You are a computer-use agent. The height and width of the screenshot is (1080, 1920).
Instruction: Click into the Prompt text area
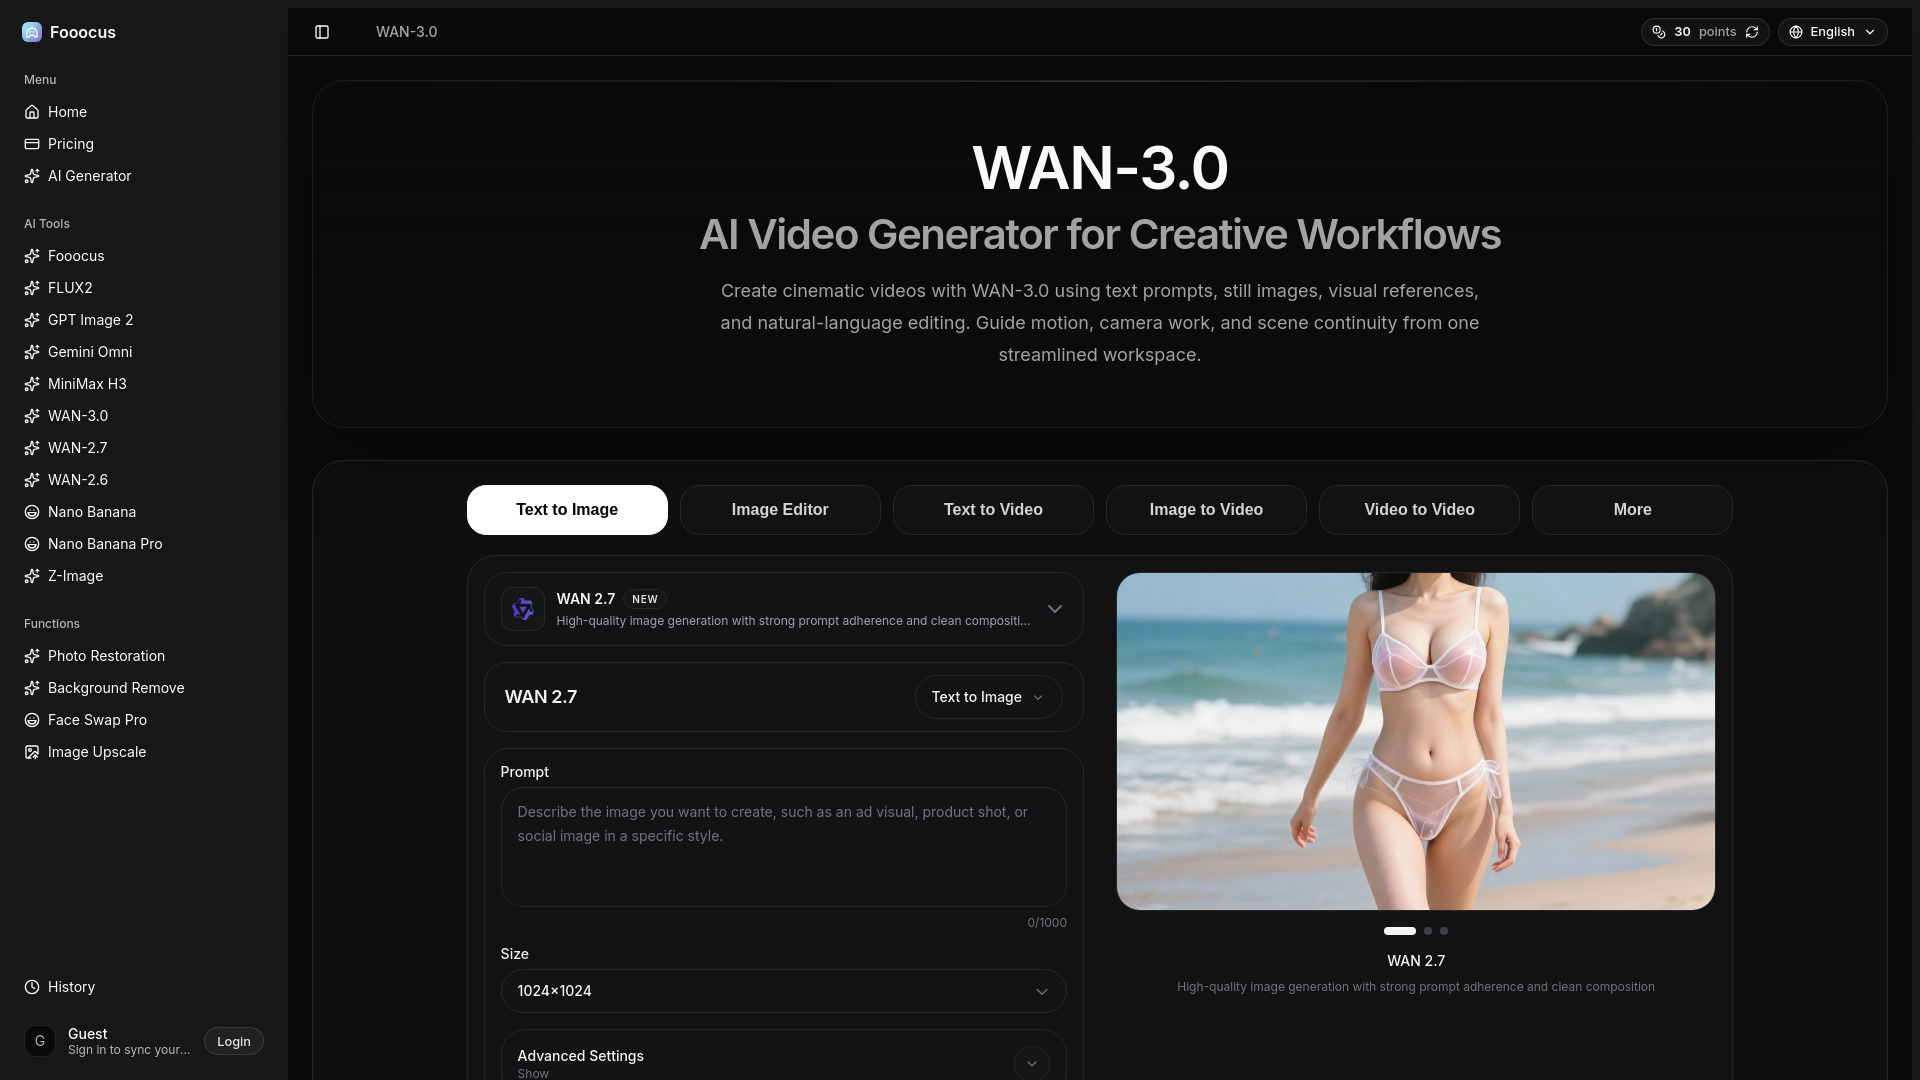coord(784,847)
